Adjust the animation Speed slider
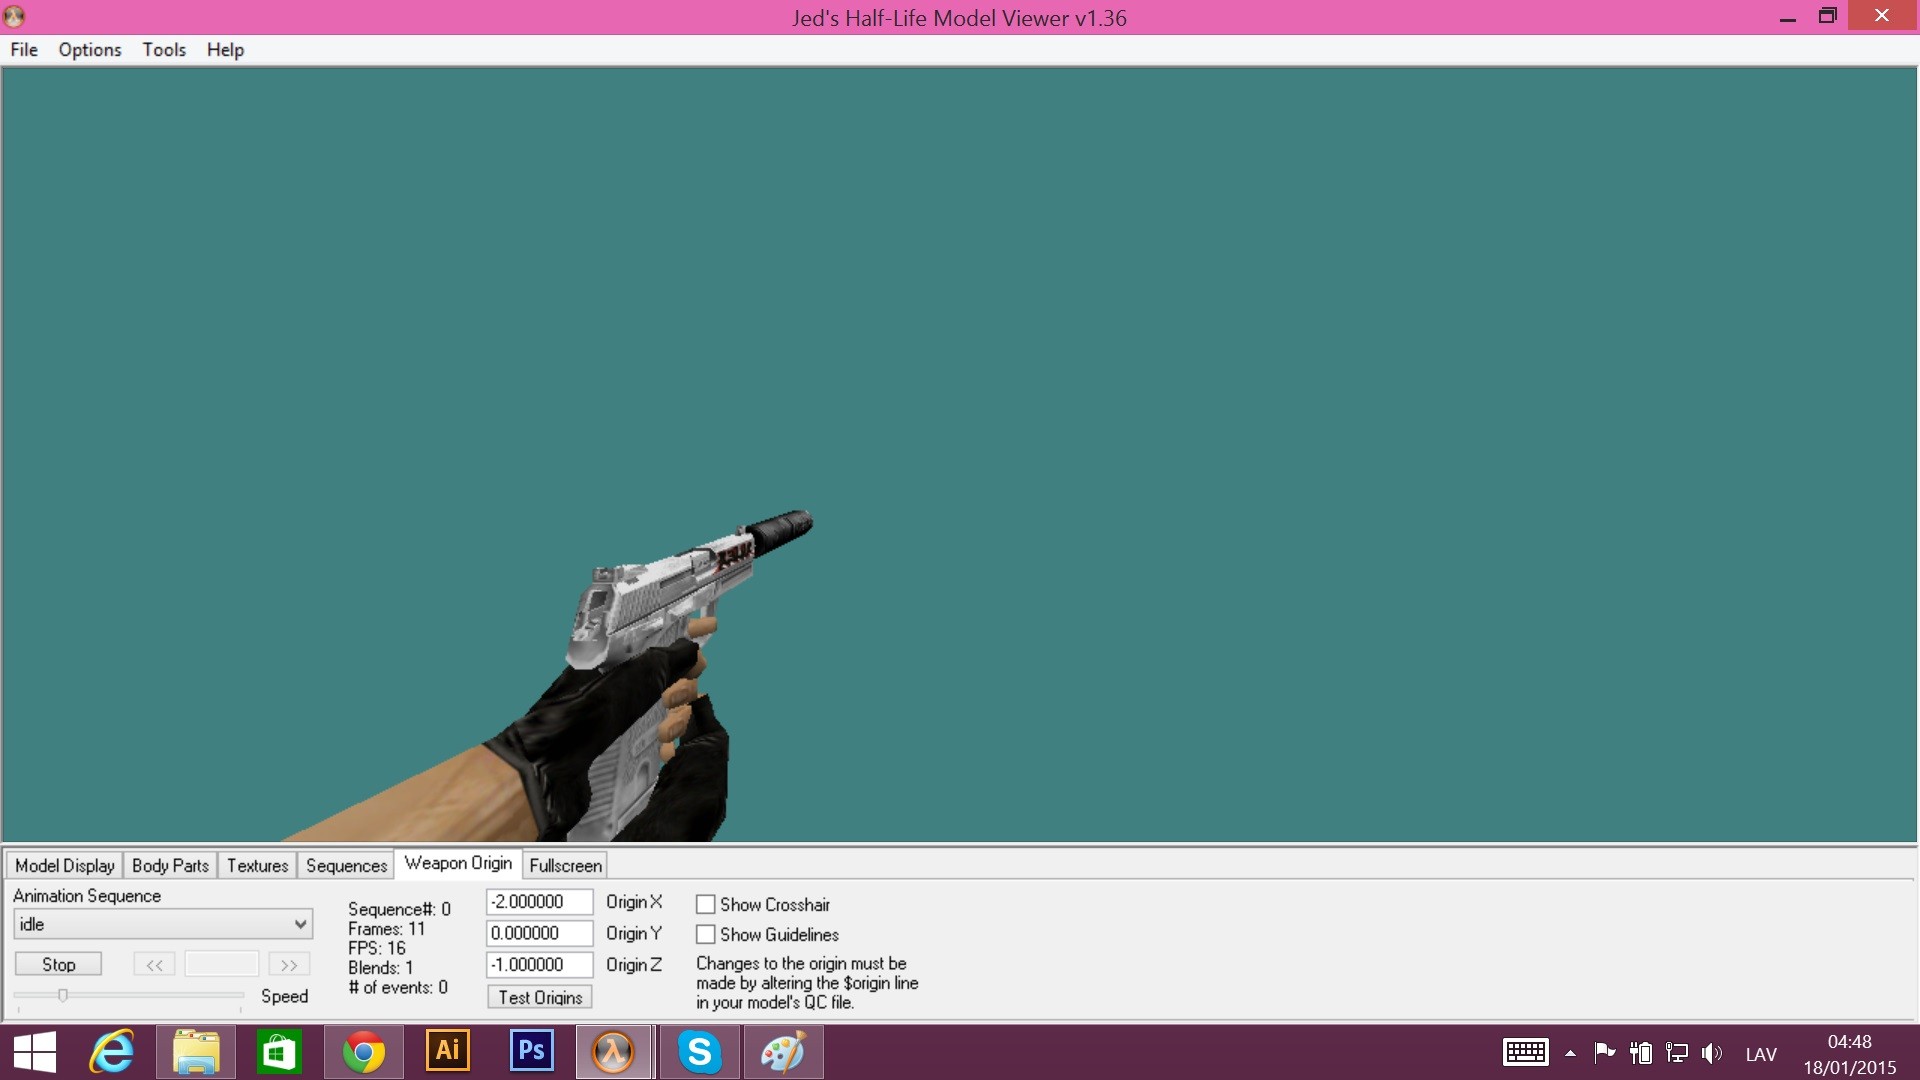 click(x=63, y=996)
